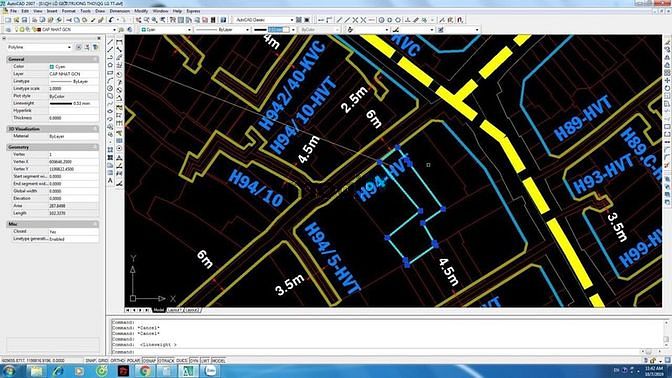
Task: Toggle ORTHO mode in status bar
Action: [118, 361]
